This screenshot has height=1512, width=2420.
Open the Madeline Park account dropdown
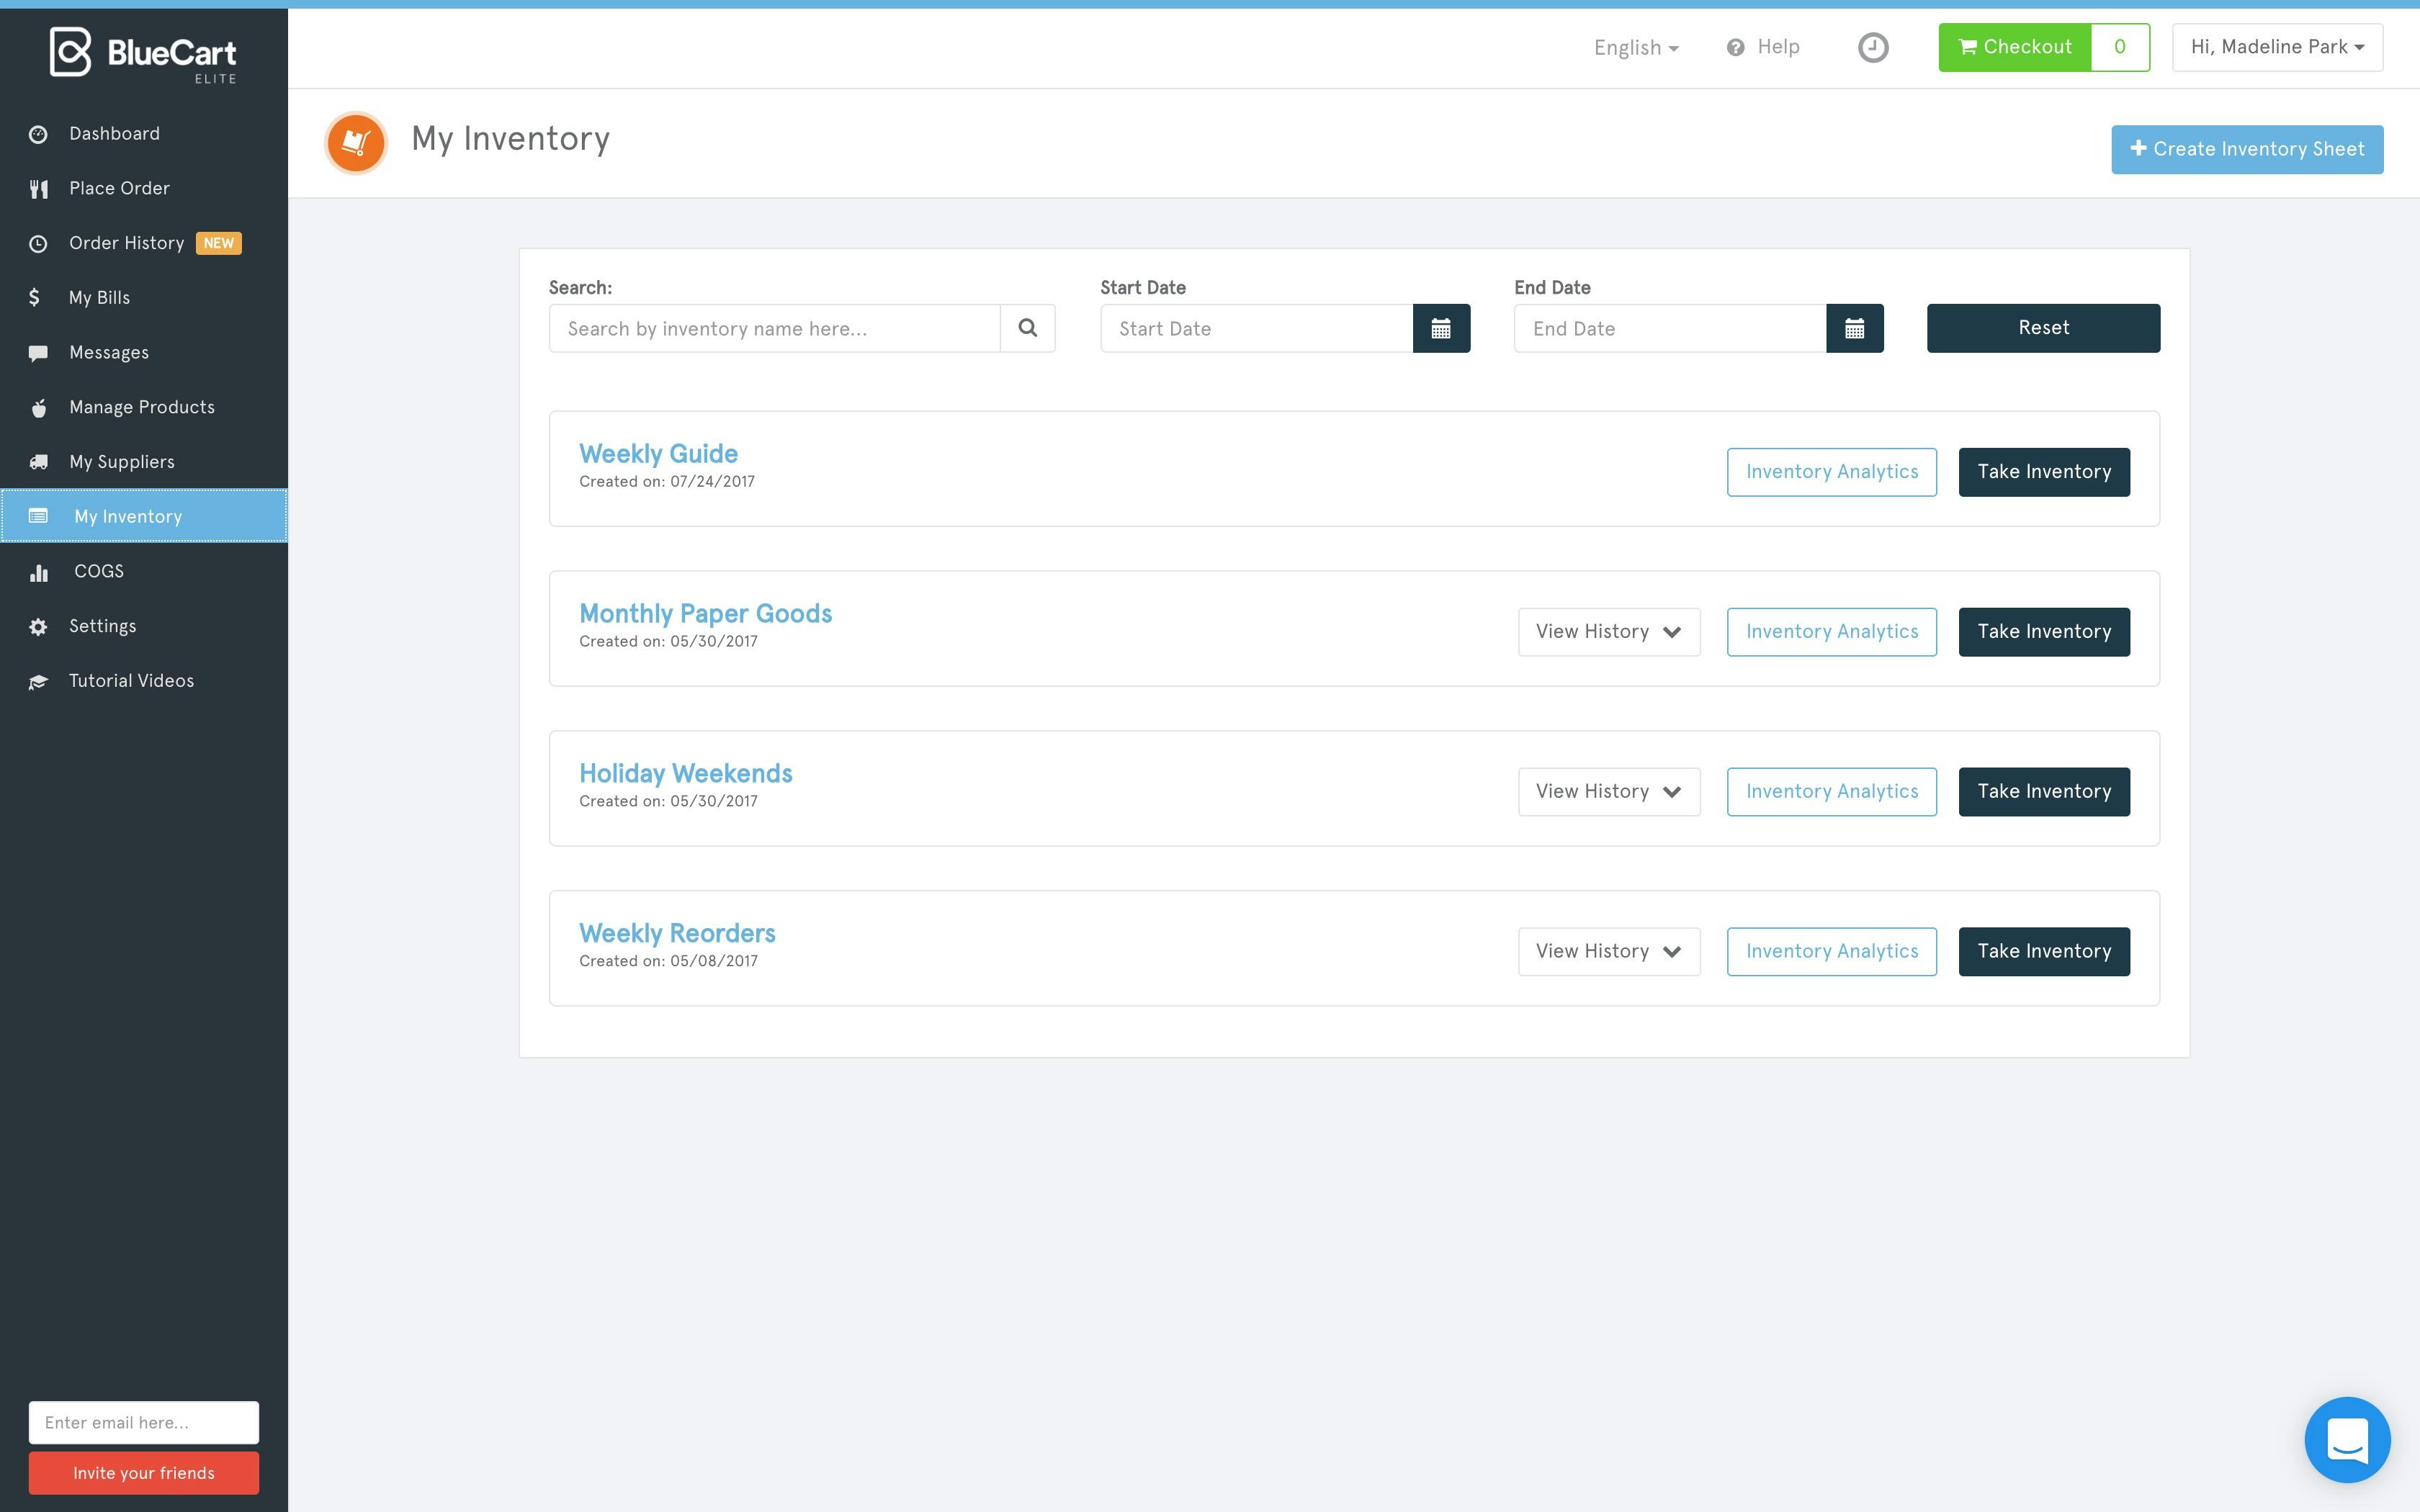coord(2277,46)
